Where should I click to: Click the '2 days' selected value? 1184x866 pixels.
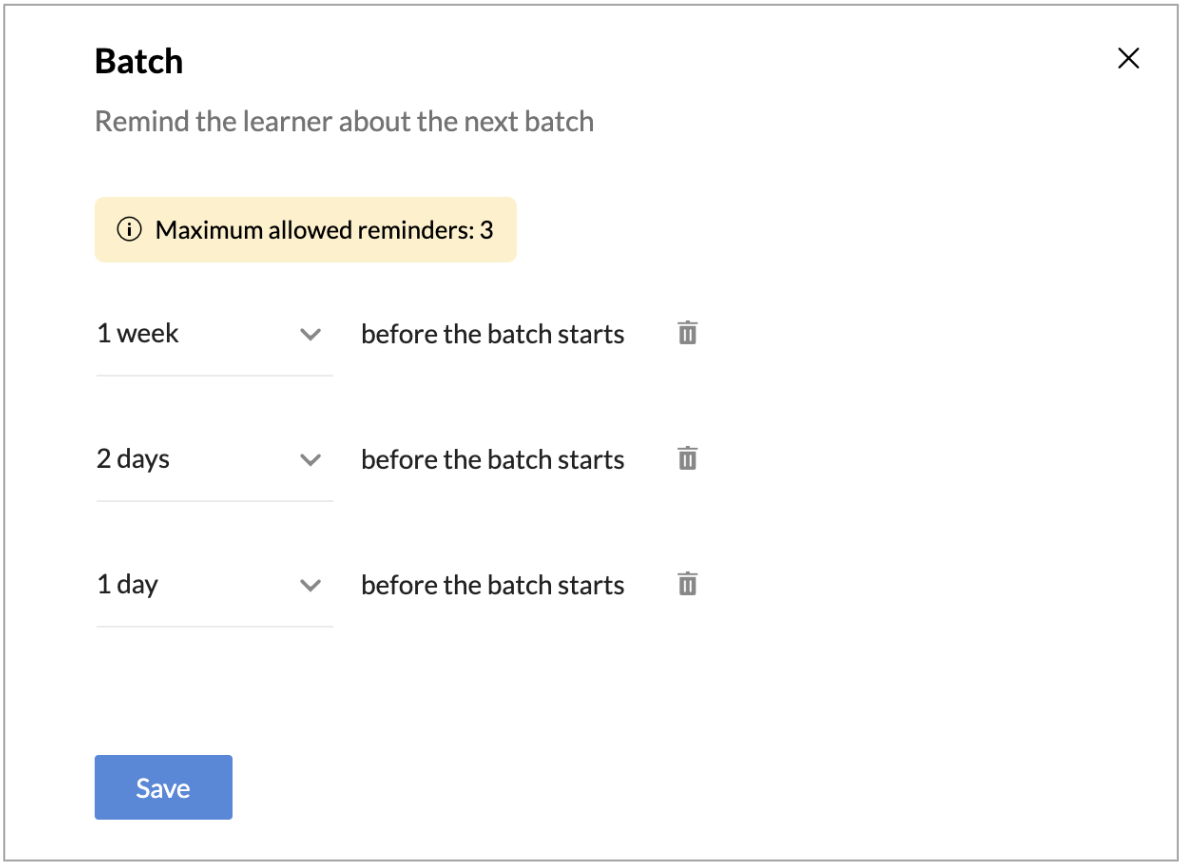coord(133,460)
